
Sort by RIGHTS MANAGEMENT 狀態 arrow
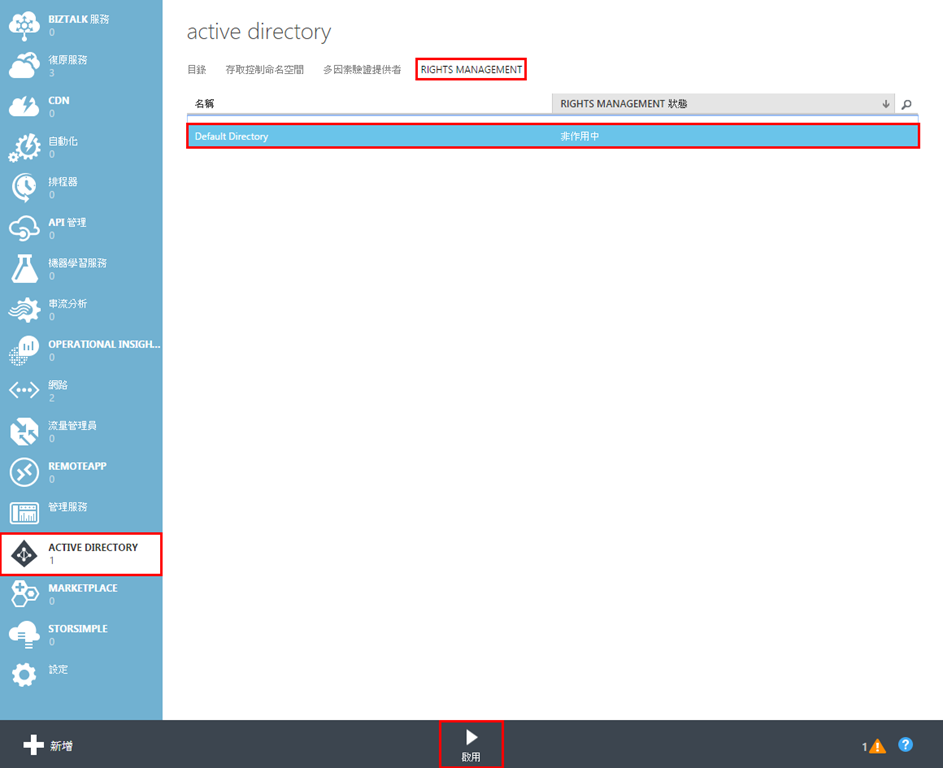pyautogui.click(x=886, y=104)
